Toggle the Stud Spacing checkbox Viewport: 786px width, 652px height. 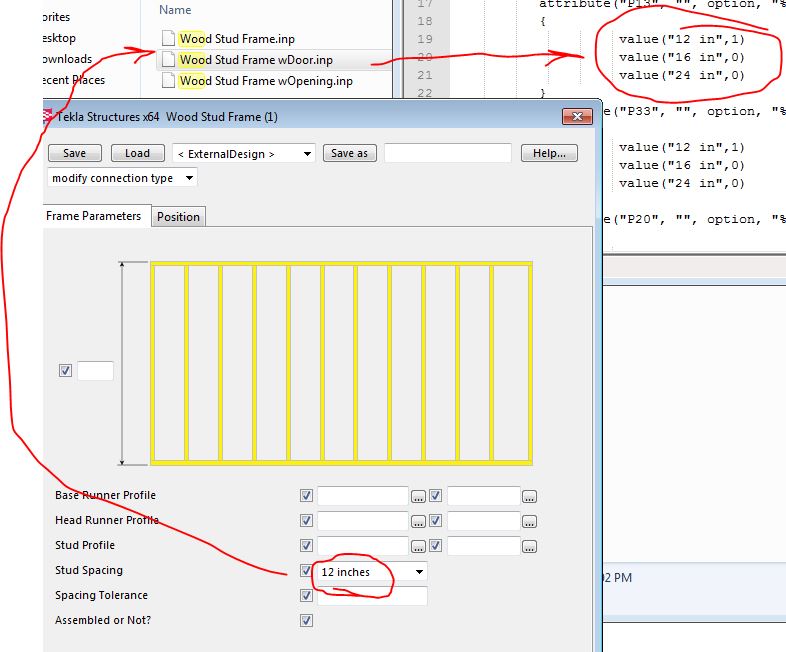pyautogui.click(x=307, y=571)
